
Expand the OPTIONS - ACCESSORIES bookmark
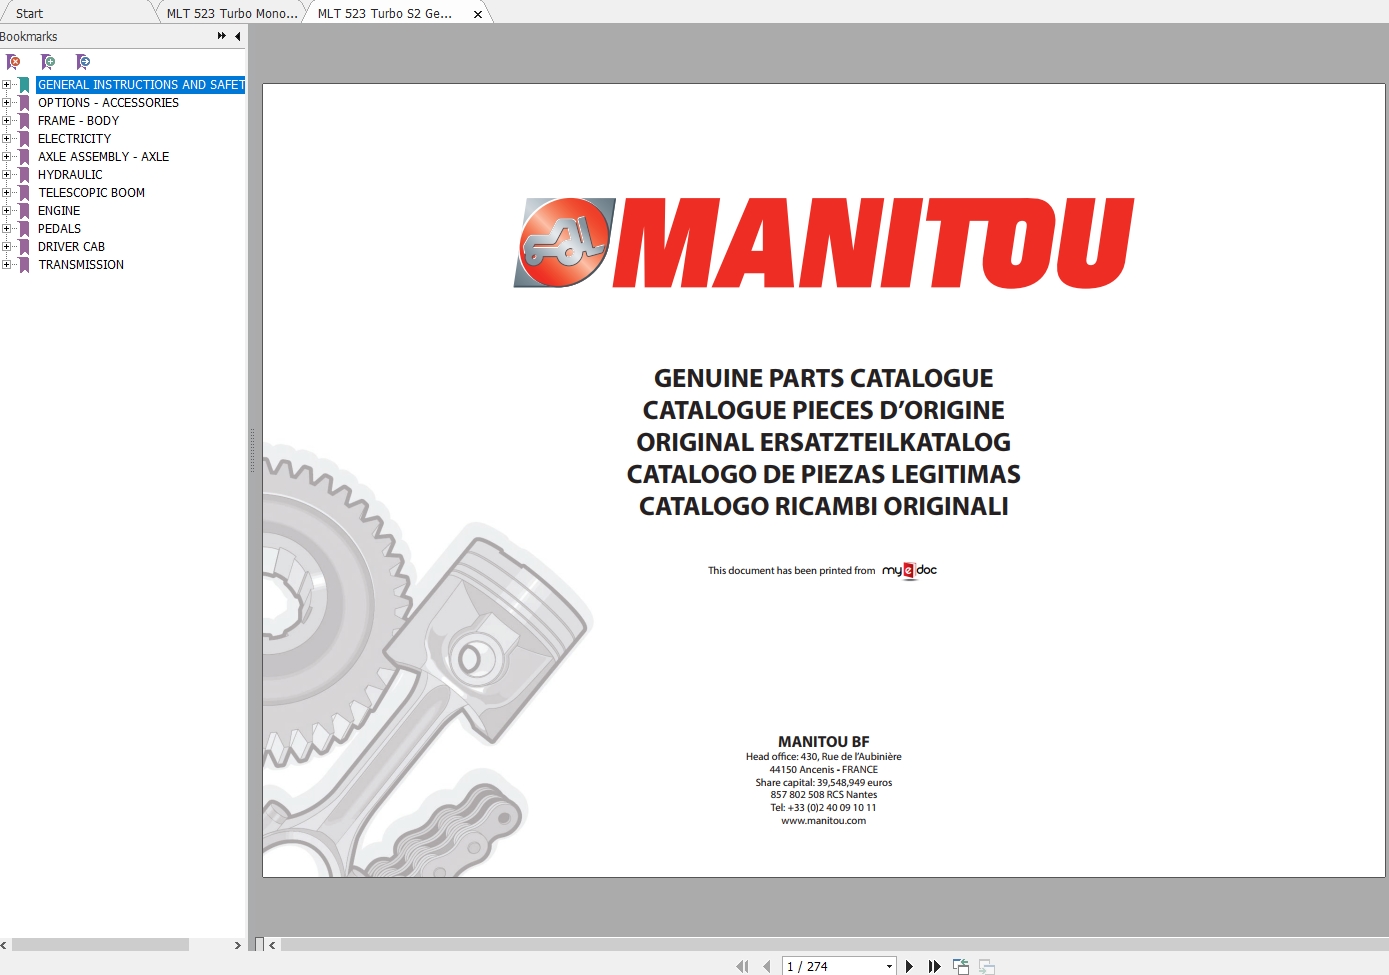[x=6, y=103]
